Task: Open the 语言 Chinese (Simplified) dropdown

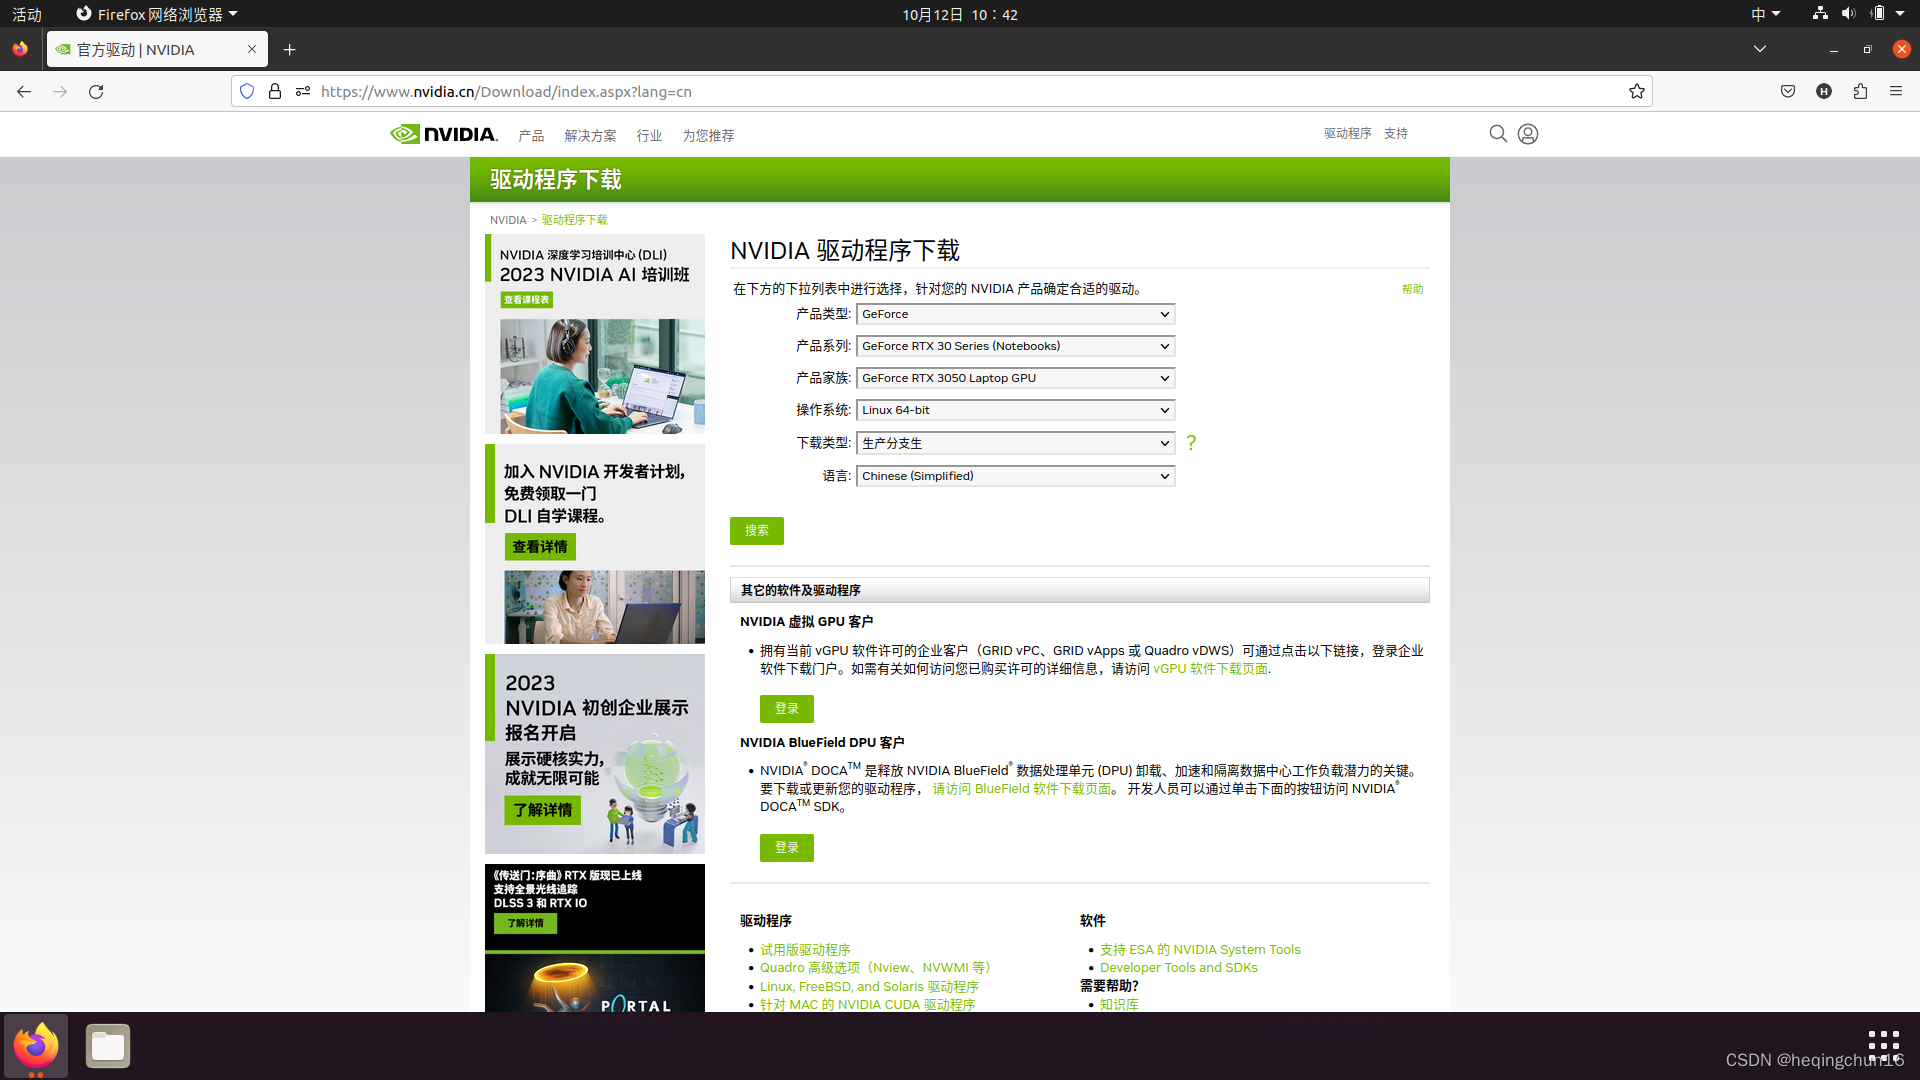Action: 1015,476
